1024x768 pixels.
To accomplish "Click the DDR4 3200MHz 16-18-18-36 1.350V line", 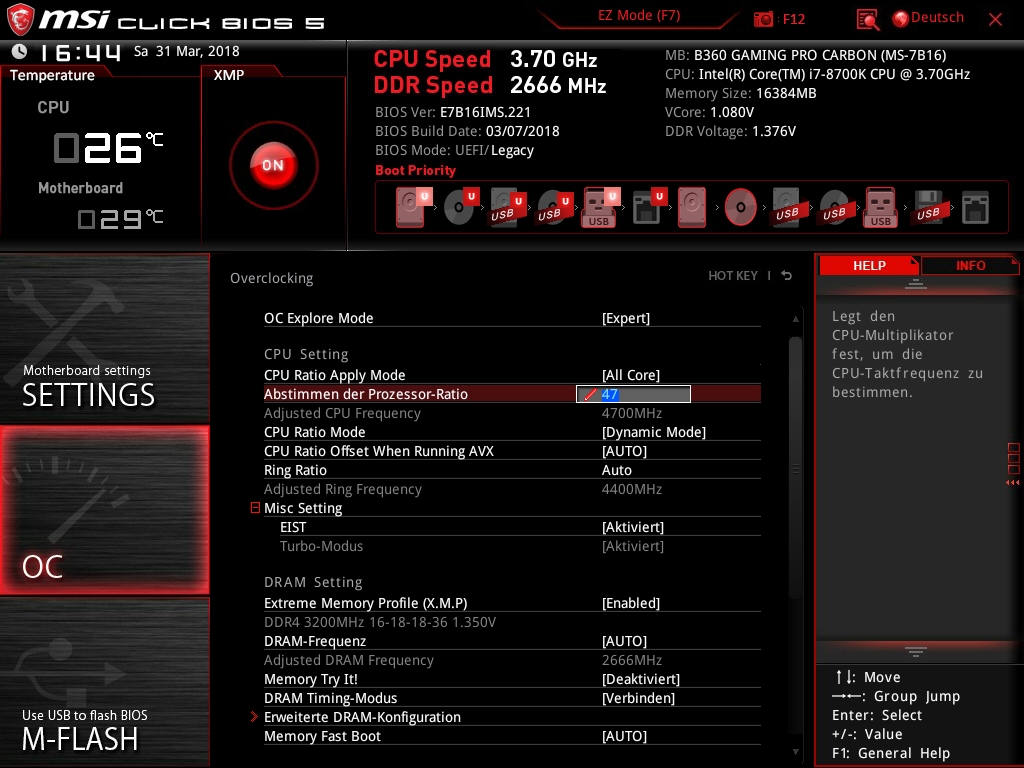I will pyautogui.click(x=380, y=622).
